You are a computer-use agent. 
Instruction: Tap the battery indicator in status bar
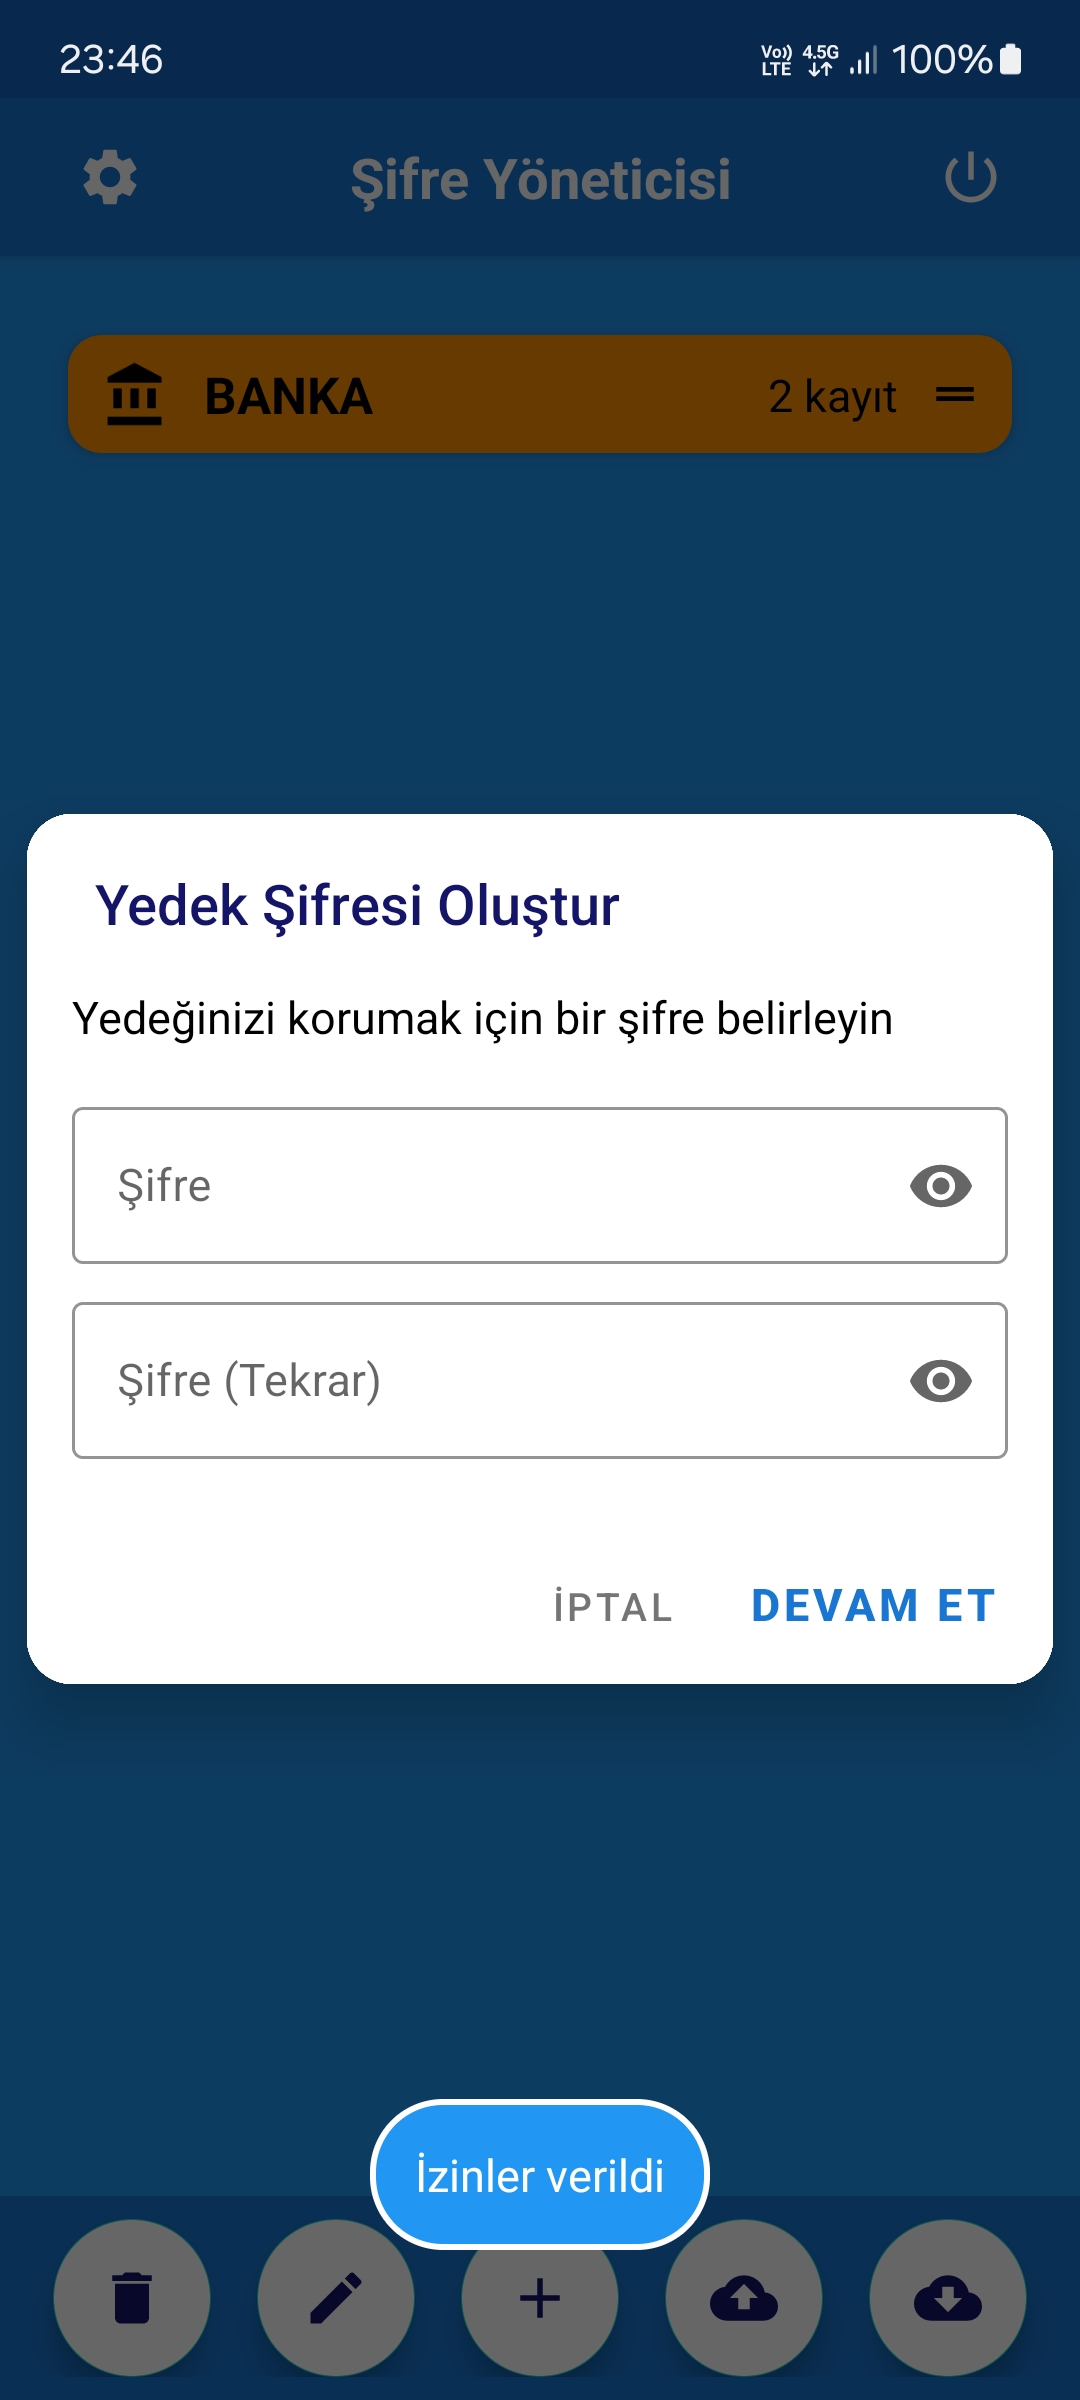pyautogui.click(x=1011, y=59)
